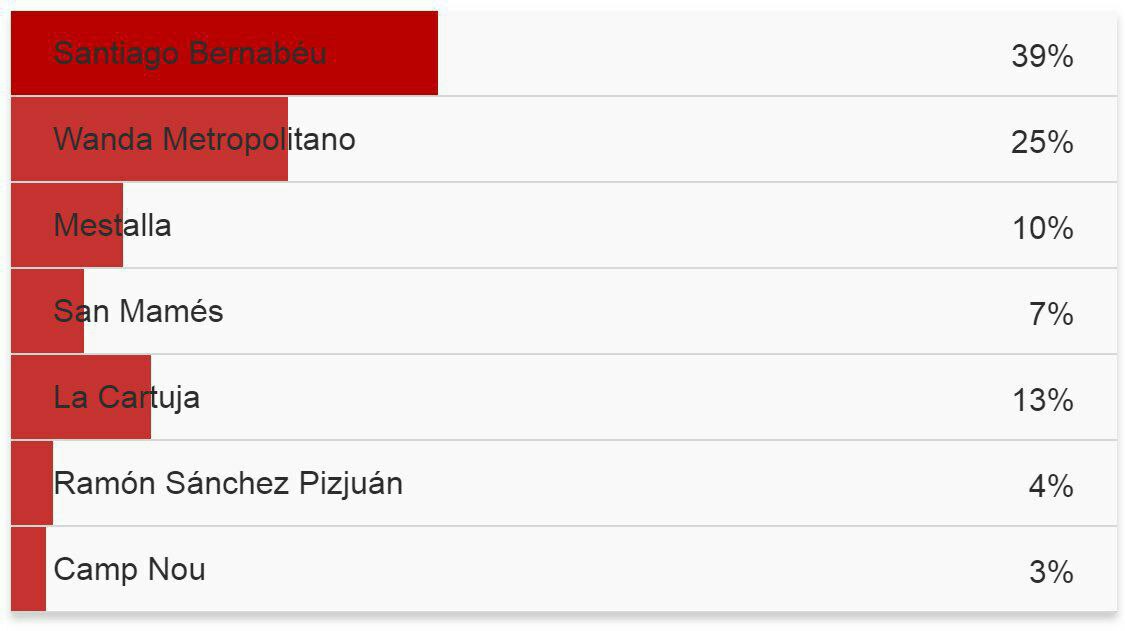Click the red Wanda Metropolitano progress bar
1125x631 pixels.
click(149, 139)
